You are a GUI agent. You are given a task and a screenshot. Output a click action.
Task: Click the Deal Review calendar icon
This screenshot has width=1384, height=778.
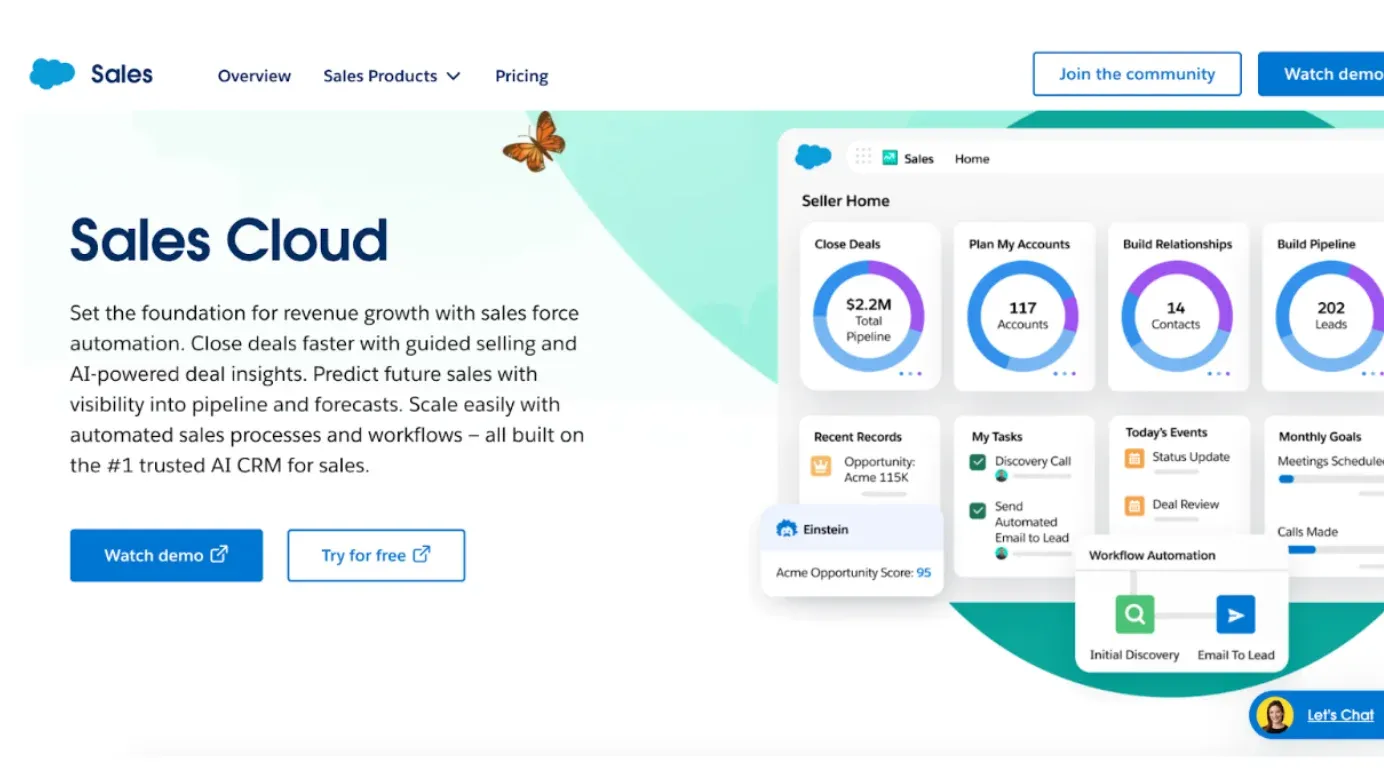pyautogui.click(x=1134, y=506)
